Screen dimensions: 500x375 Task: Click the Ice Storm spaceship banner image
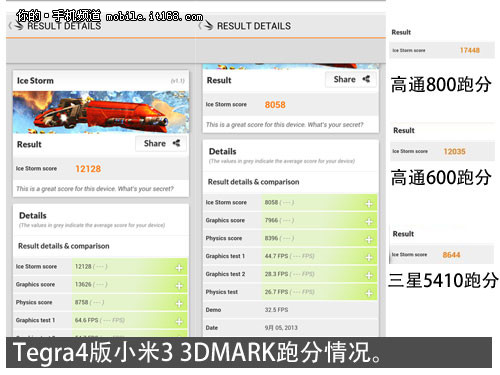click(x=101, y=112)
